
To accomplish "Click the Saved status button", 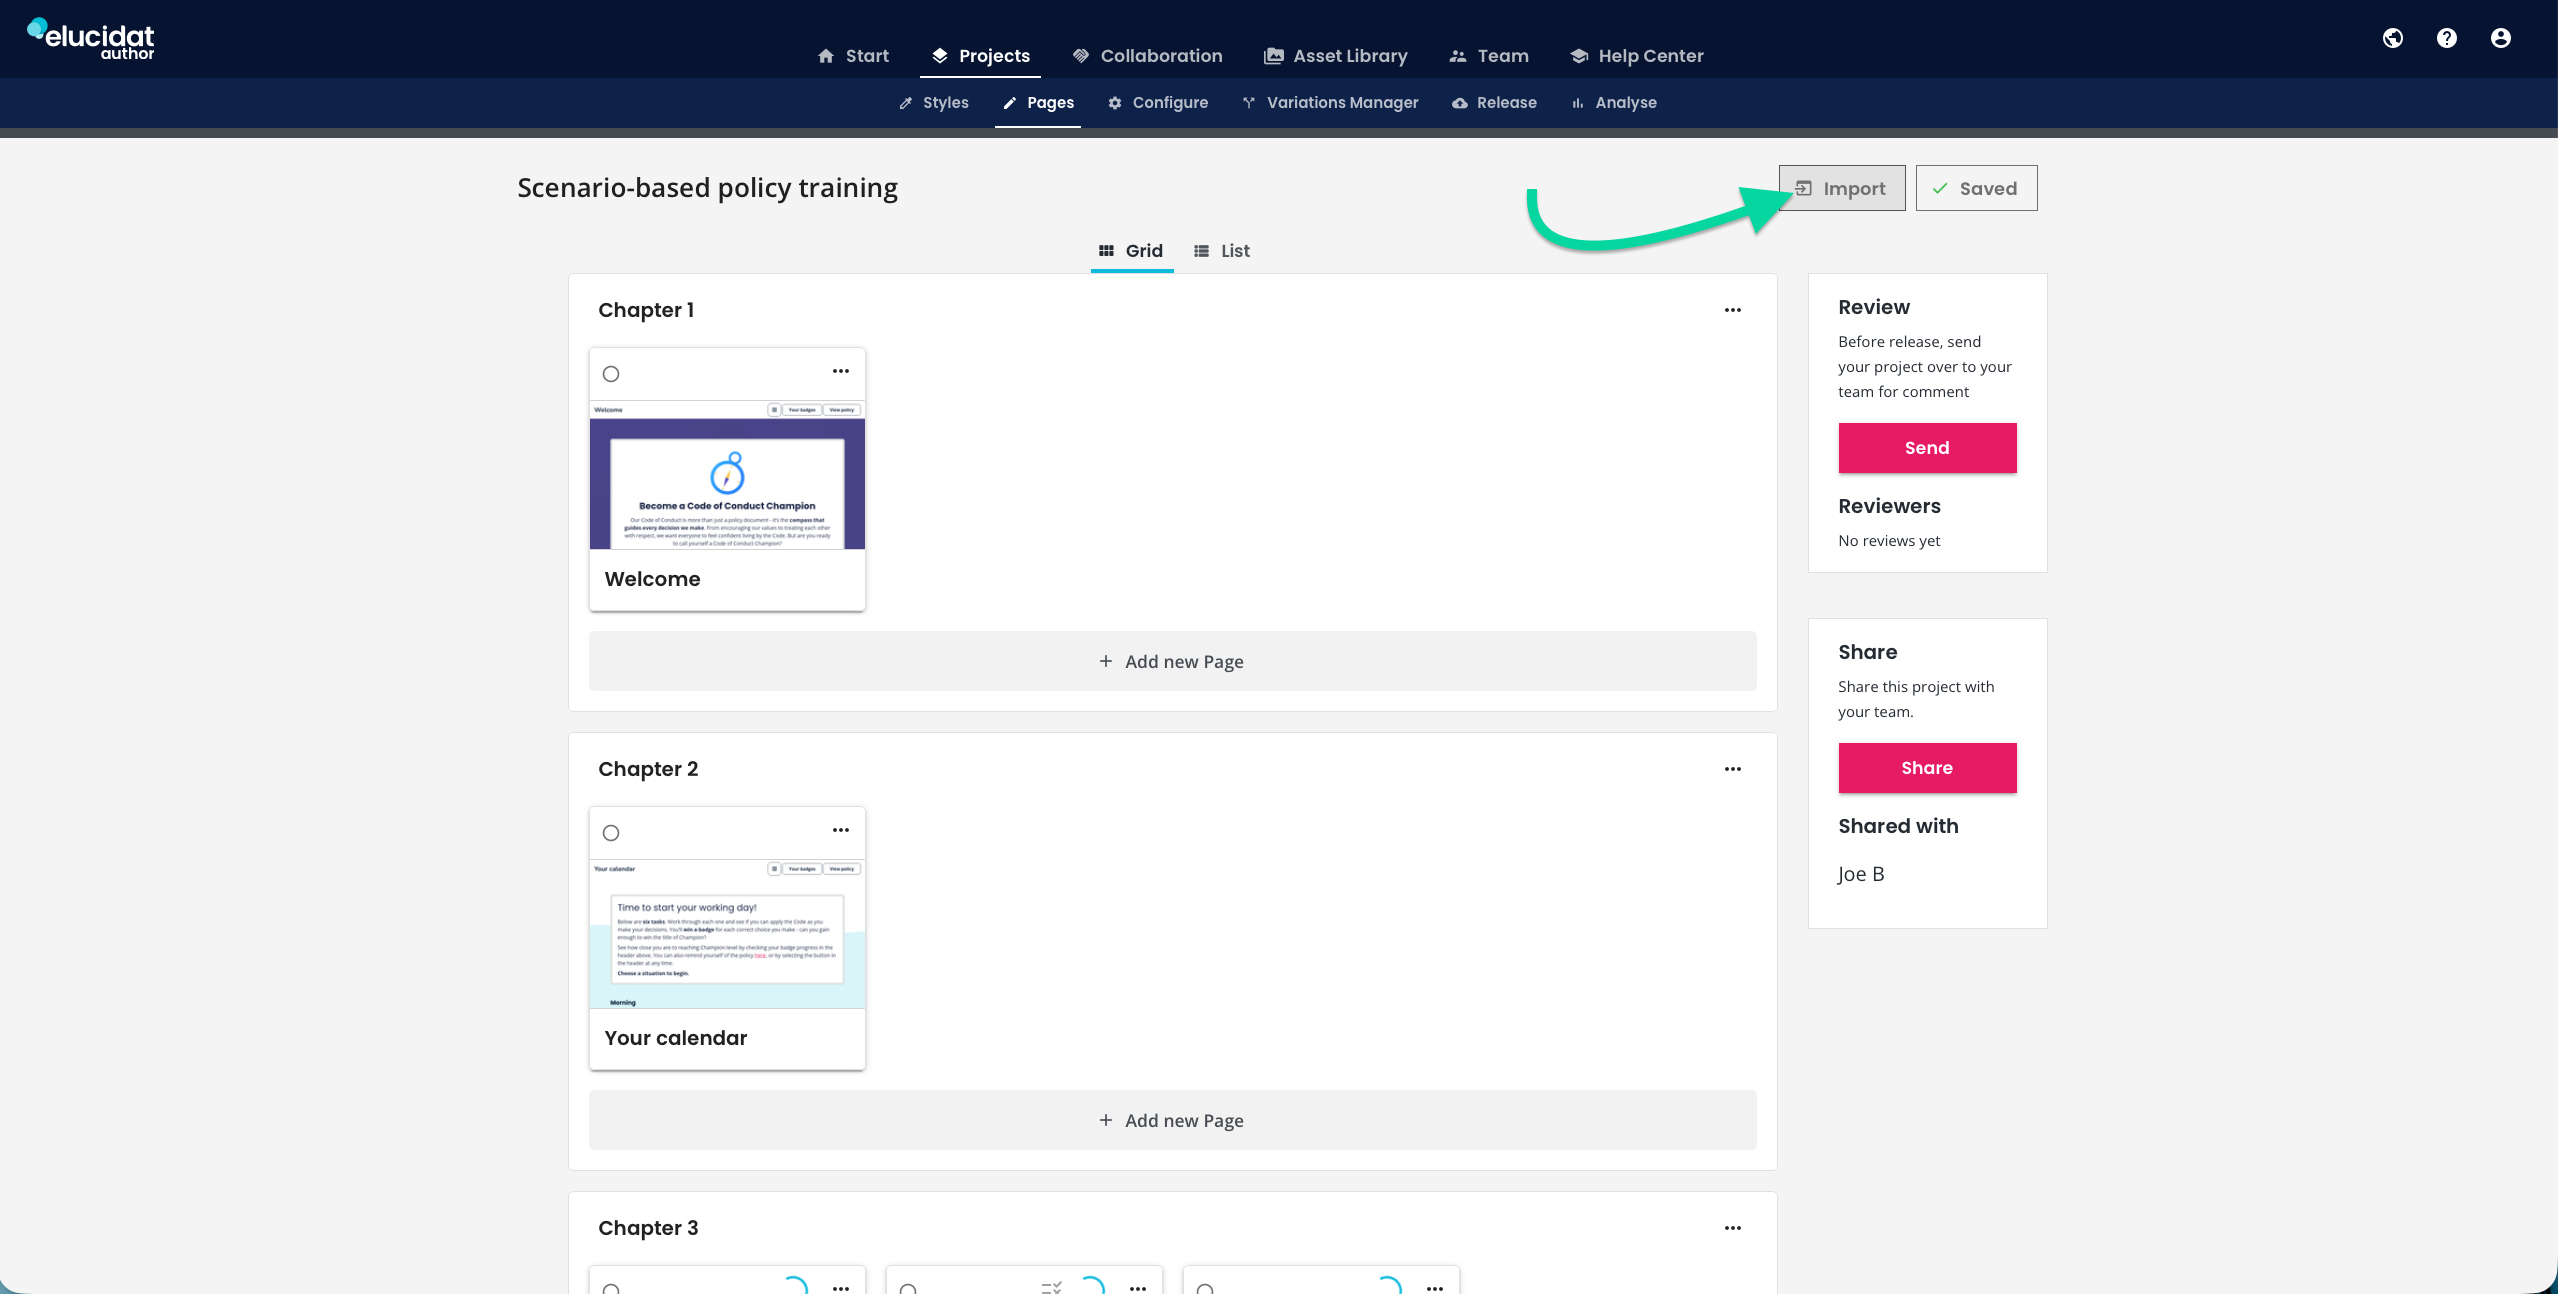I will (x=1976, y=188).
